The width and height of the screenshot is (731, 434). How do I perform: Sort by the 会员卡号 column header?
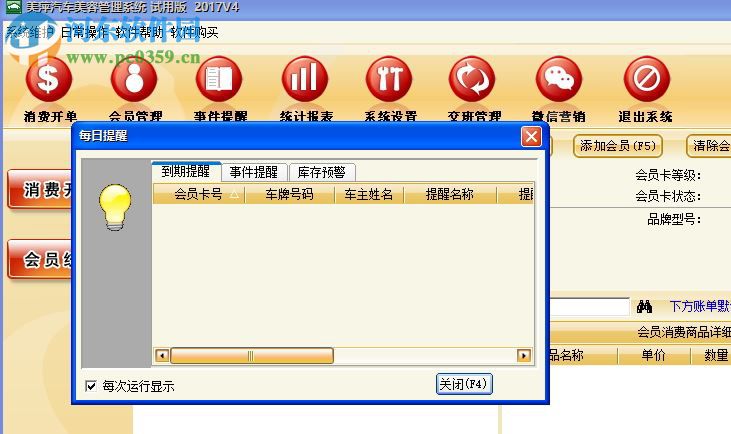tap(199, 194)
